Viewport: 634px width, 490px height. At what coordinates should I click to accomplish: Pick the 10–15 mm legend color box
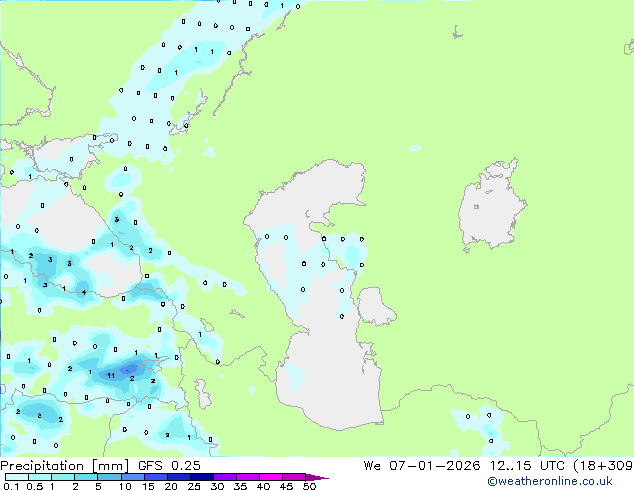pyautogui.click(x=132, y=477)
